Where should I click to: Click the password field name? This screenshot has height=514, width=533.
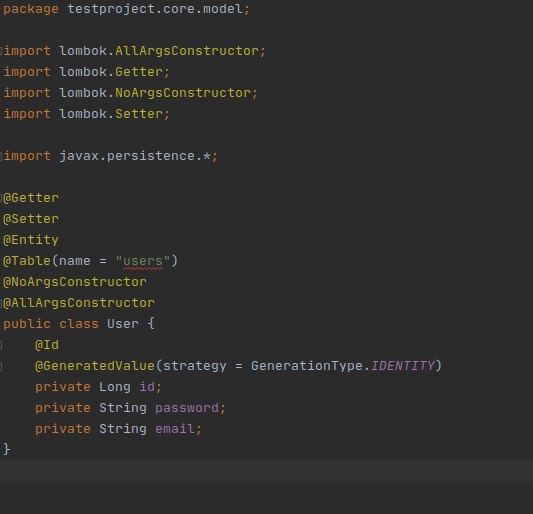187,408
